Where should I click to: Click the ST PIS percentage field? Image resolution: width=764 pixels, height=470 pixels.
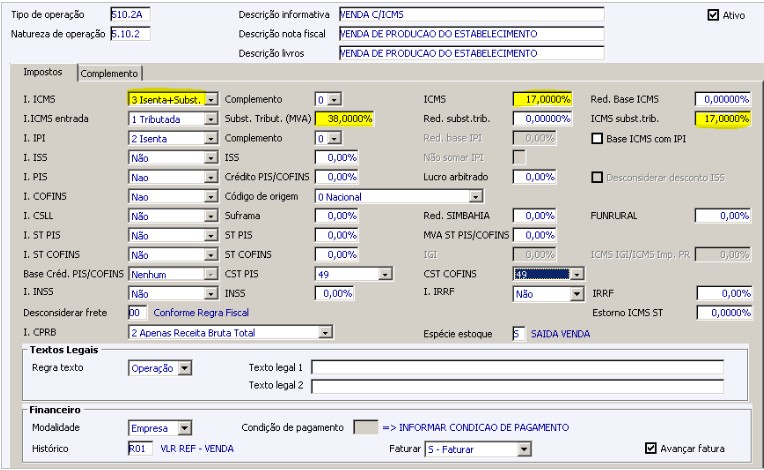point(337,235)
